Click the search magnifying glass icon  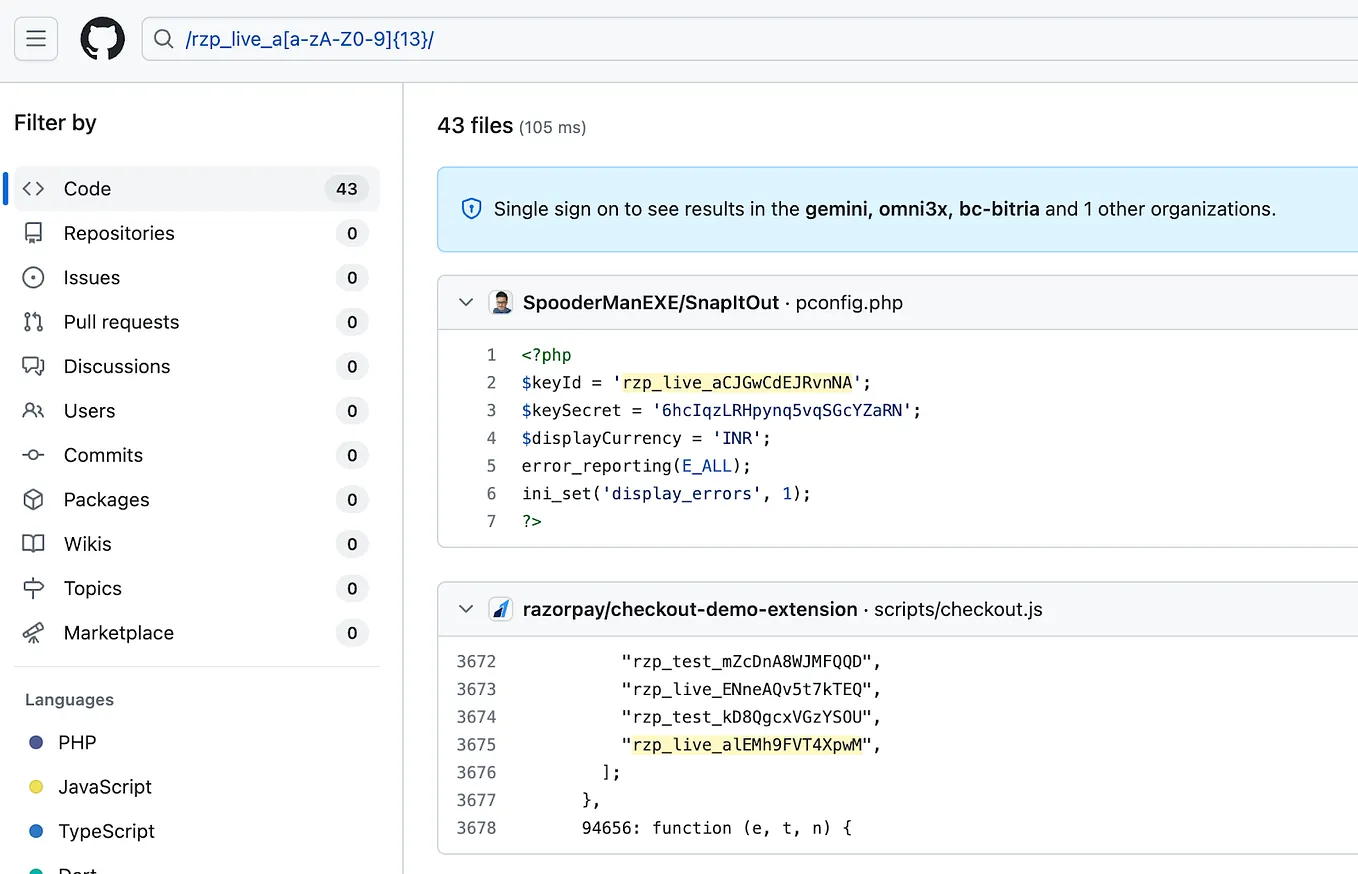[x=163, y=39]
